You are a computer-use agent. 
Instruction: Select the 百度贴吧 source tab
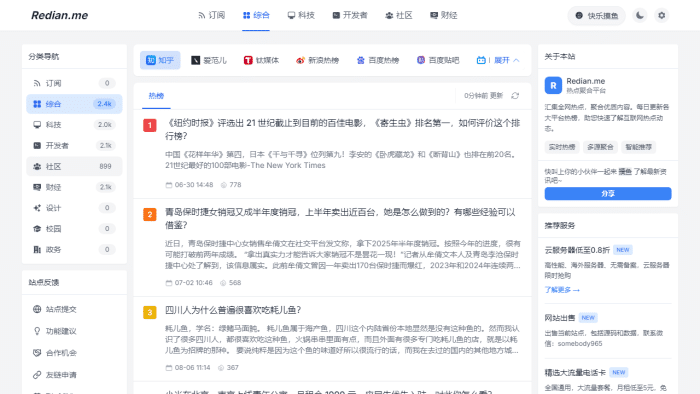(x=438, y=60)
